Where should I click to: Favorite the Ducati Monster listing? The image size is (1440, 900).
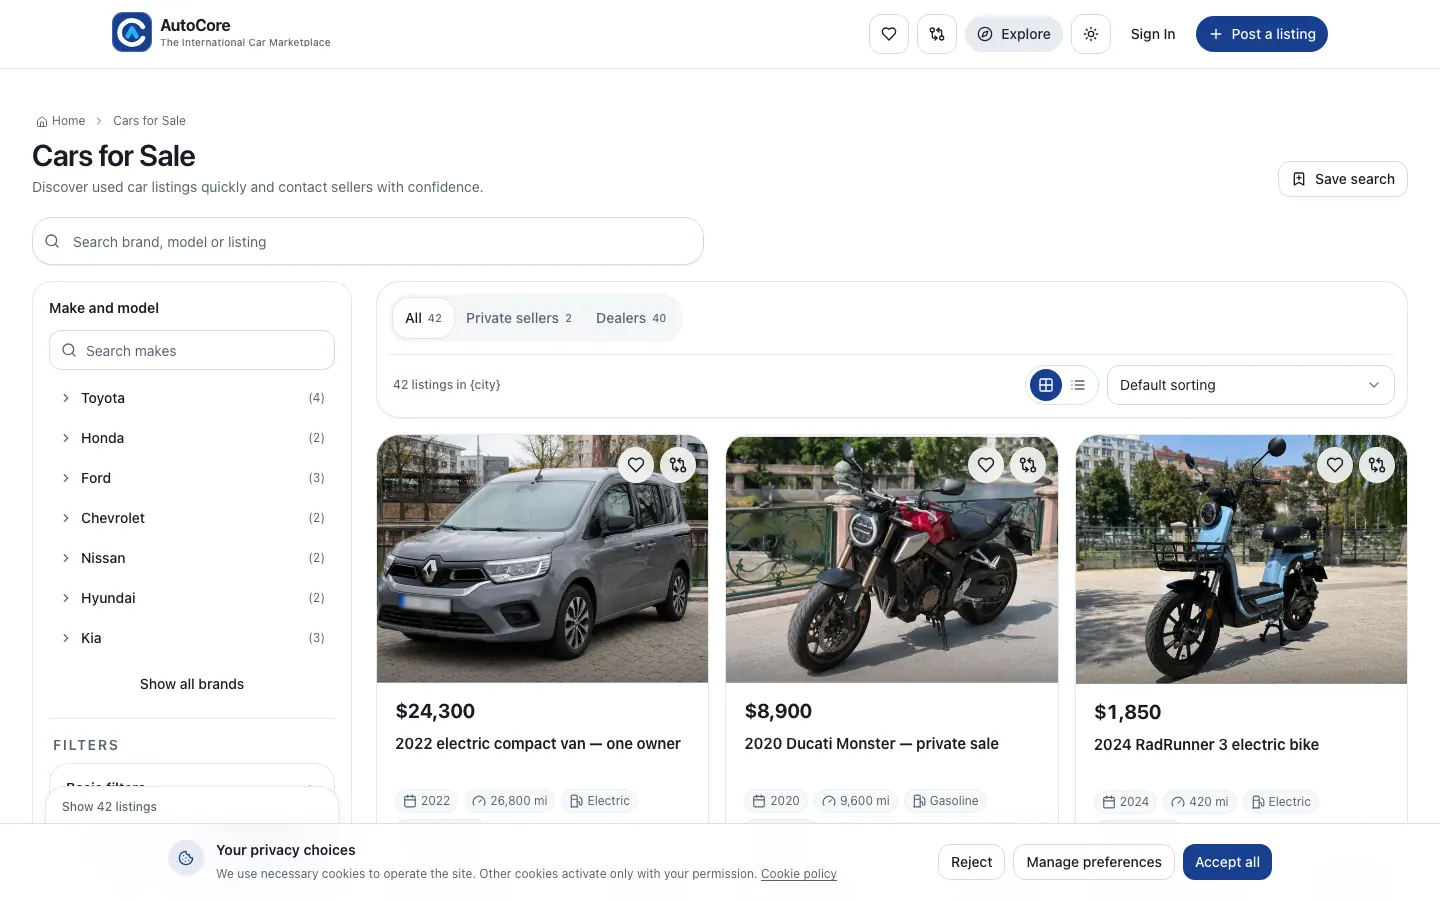coord(986,464)
